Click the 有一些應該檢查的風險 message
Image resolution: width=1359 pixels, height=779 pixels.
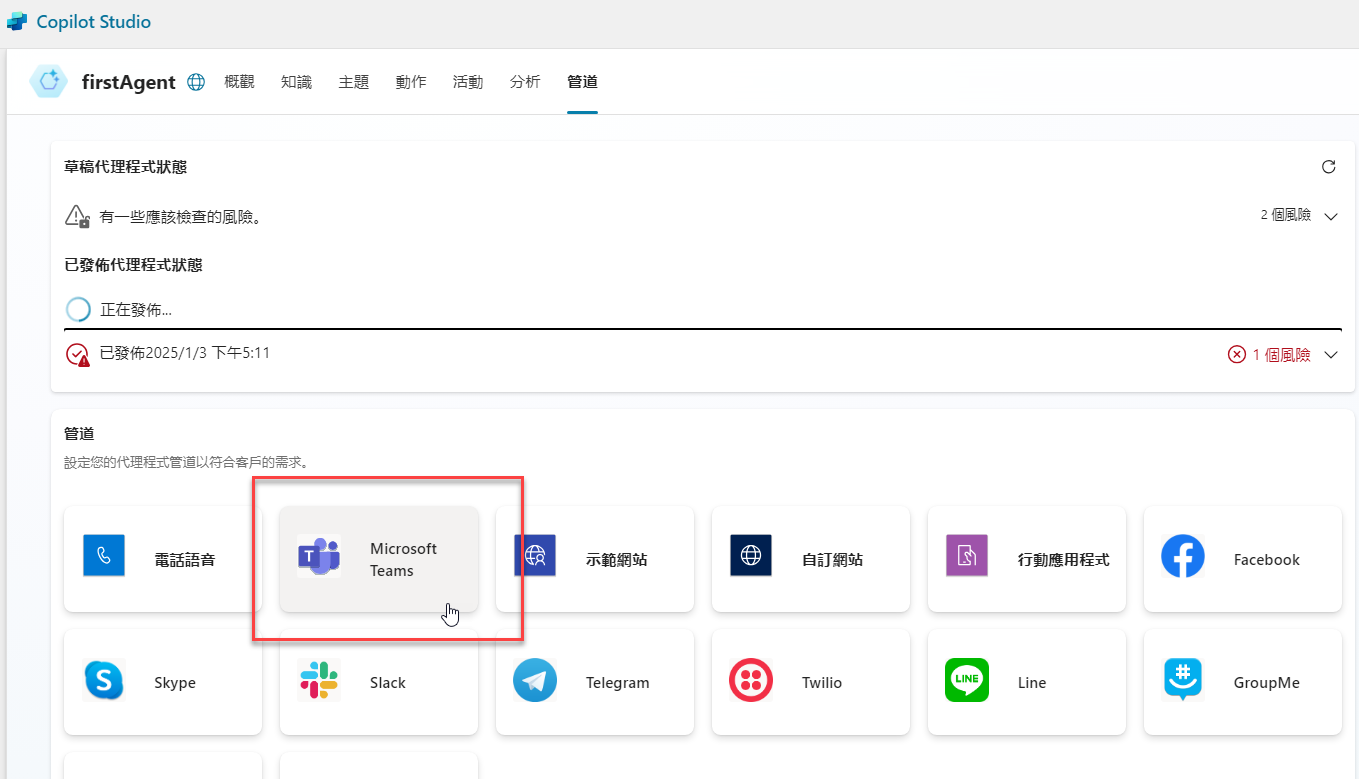(x=181, y=216)
